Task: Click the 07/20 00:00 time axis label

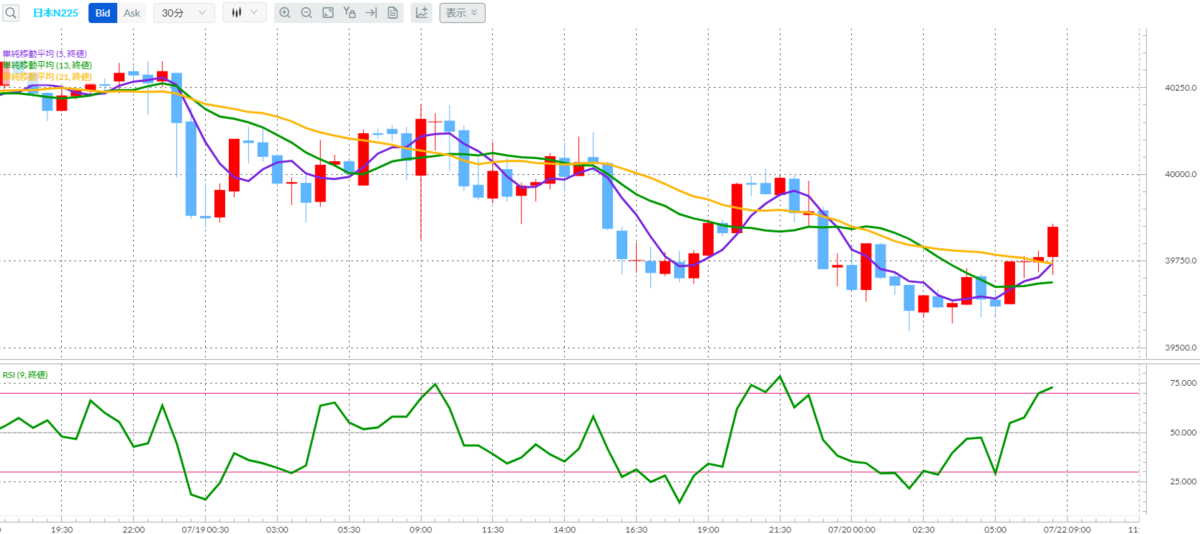Action: point(851,529)
